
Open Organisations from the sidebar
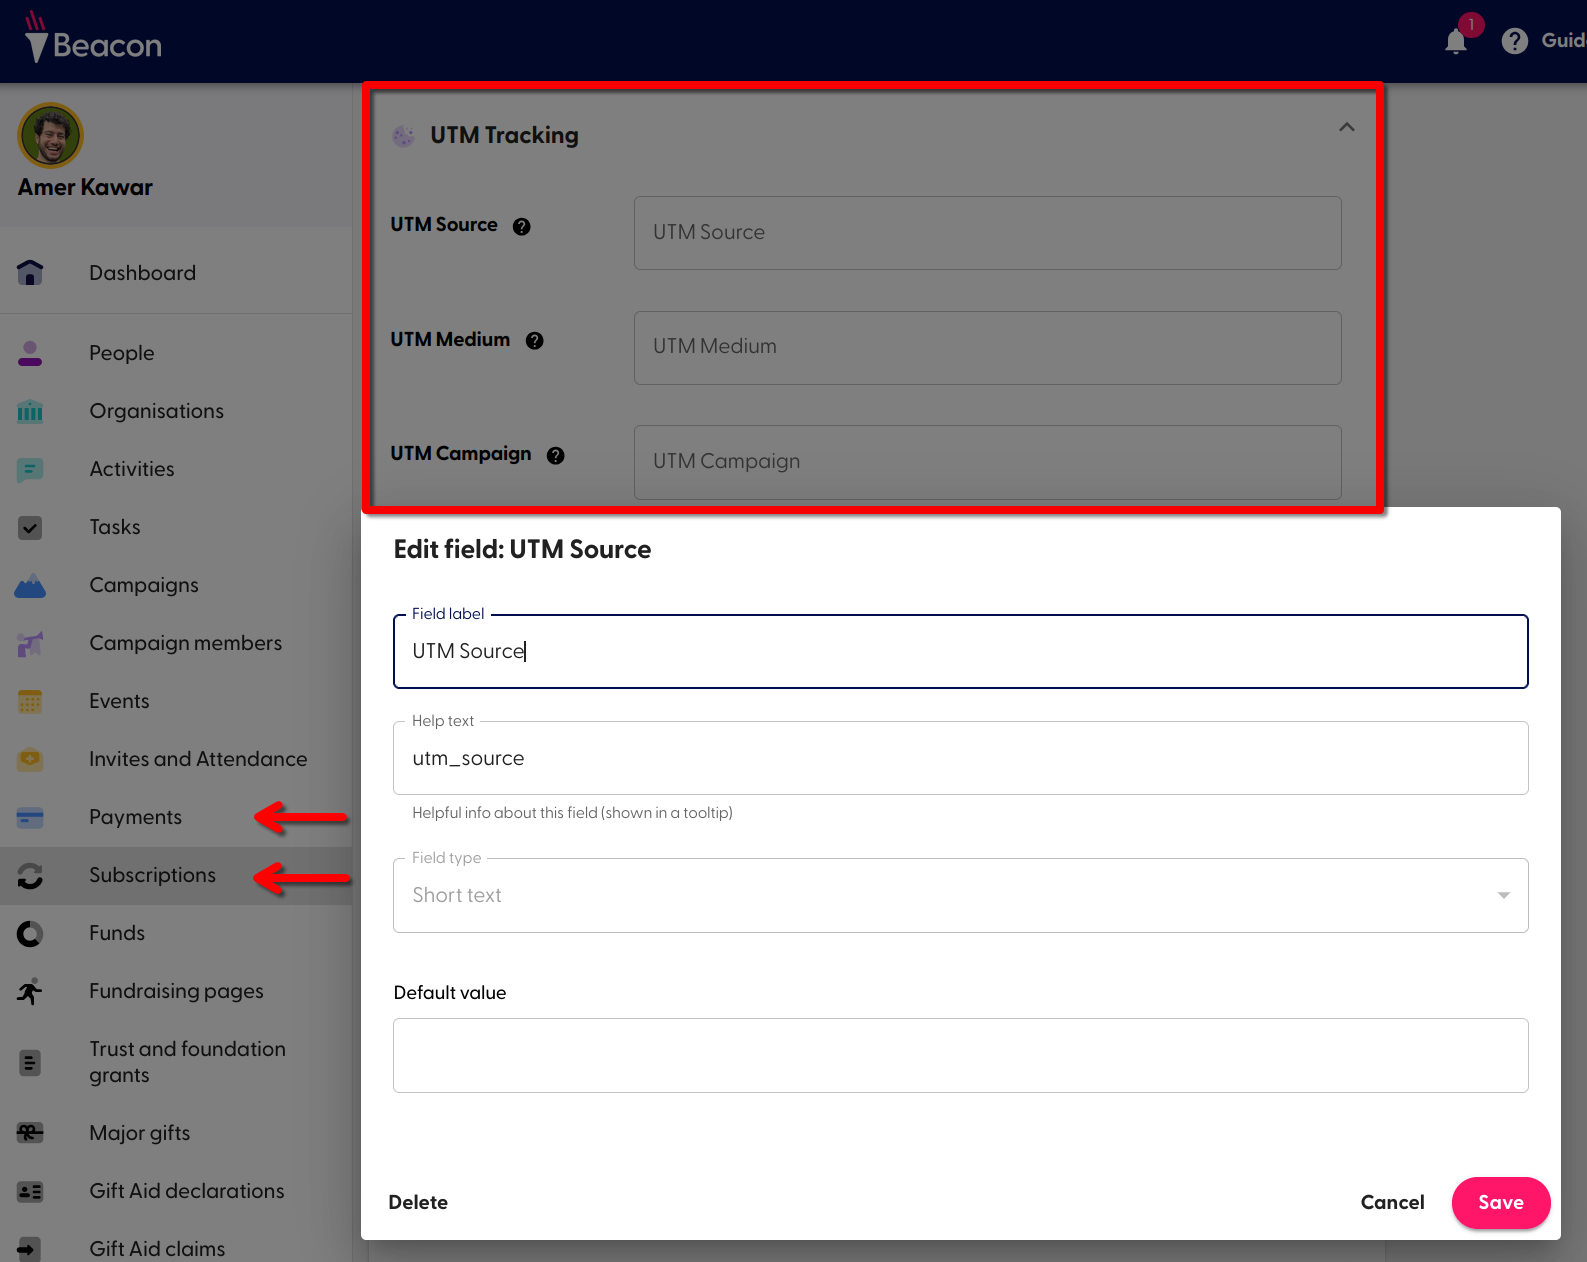click(x=156, y=411)
